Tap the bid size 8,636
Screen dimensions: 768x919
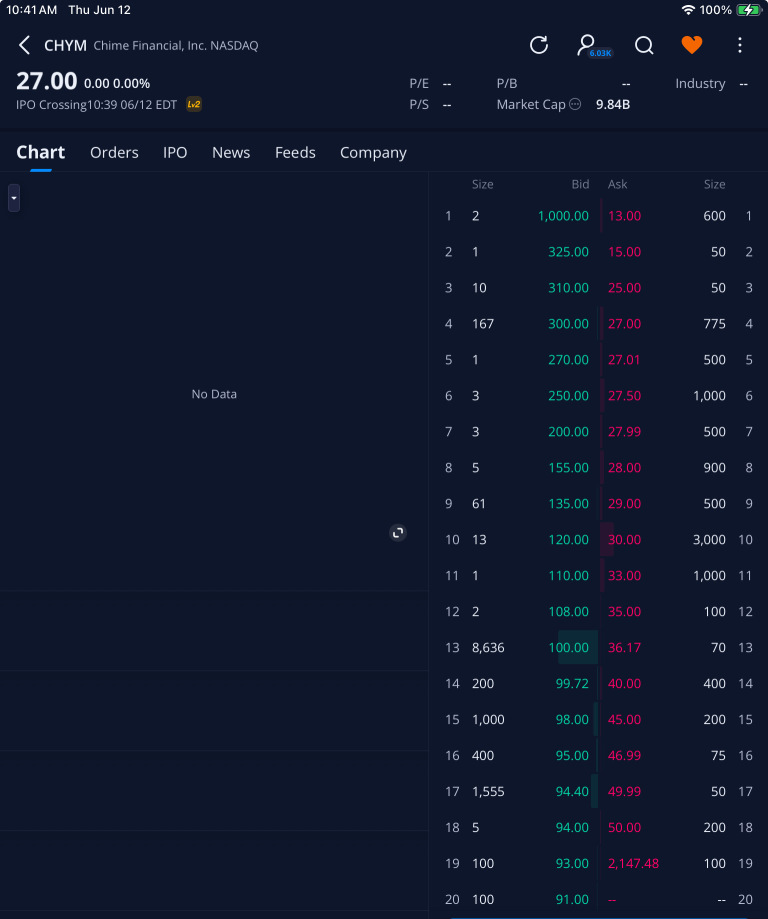[x=488, y=648]
